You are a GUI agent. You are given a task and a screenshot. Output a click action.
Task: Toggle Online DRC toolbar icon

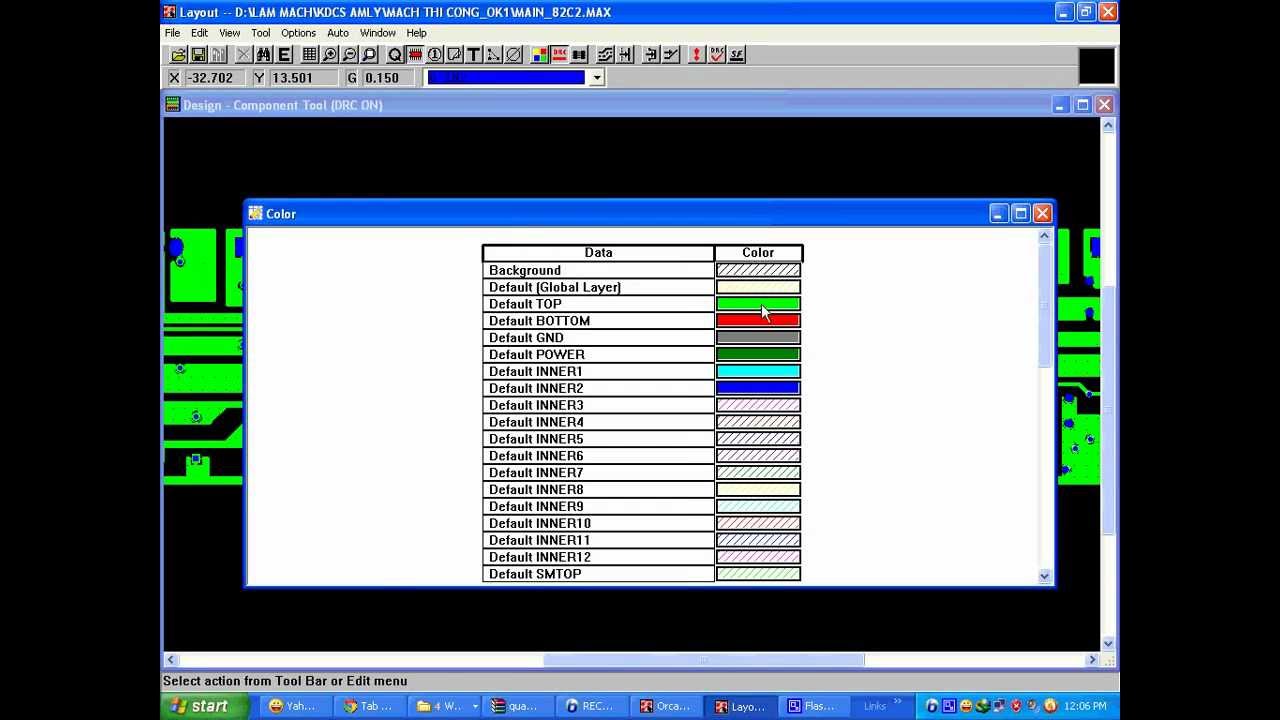pyautogui.click(x=560, y=55)
